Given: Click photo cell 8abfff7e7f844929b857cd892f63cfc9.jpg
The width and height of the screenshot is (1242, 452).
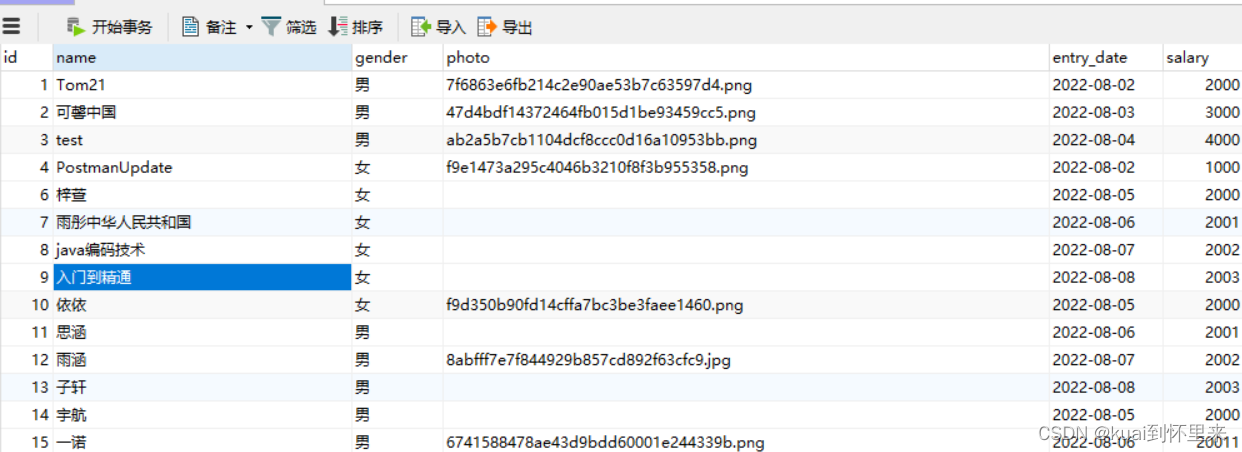Looking at the screenshot, I should point(747,360).
